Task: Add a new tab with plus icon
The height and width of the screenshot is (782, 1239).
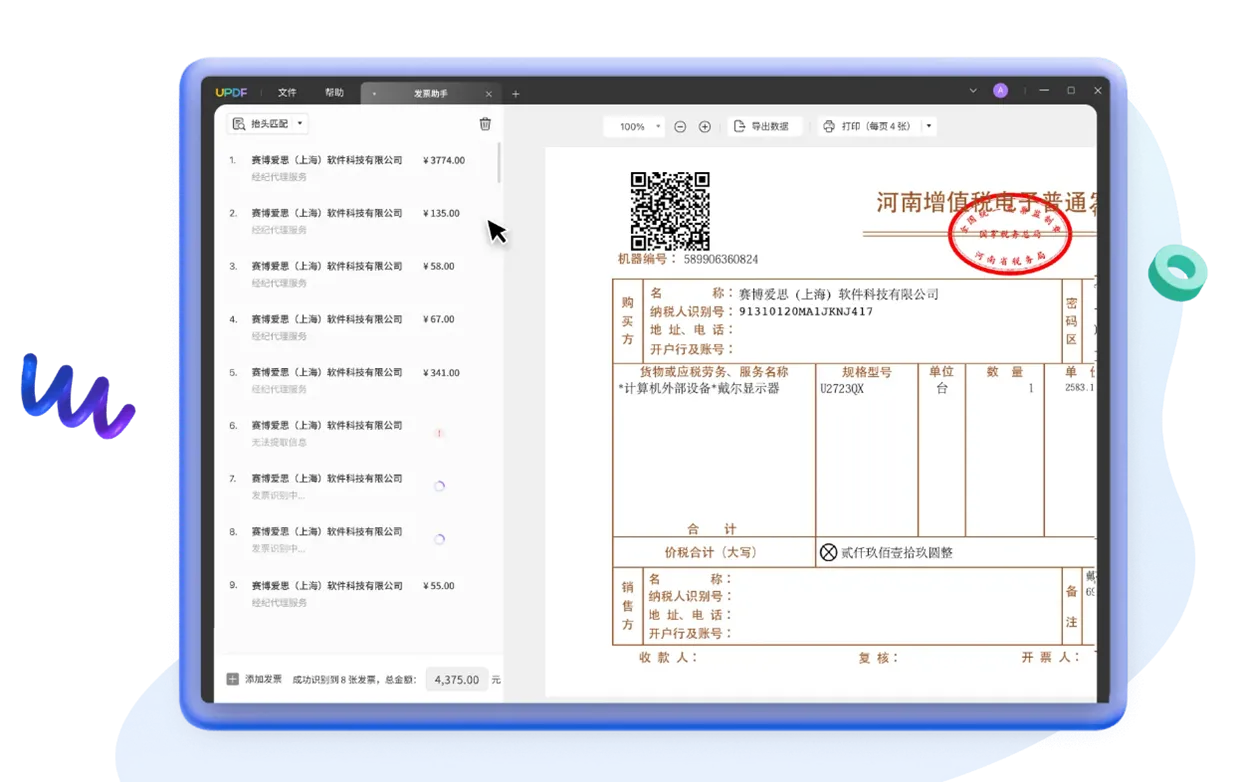Action: pyautogui.click(x=516, y=94)
